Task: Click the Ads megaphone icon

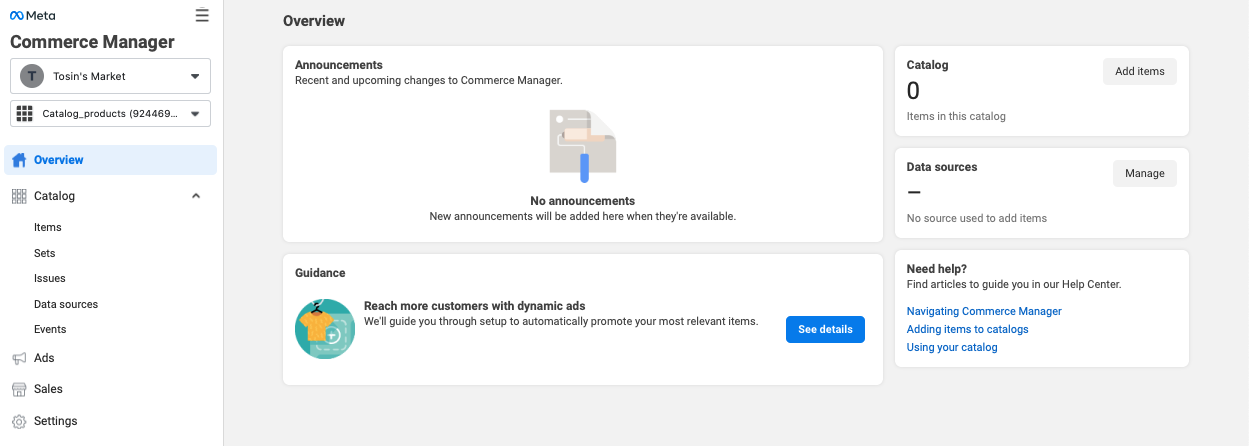Action: [19, 358]
